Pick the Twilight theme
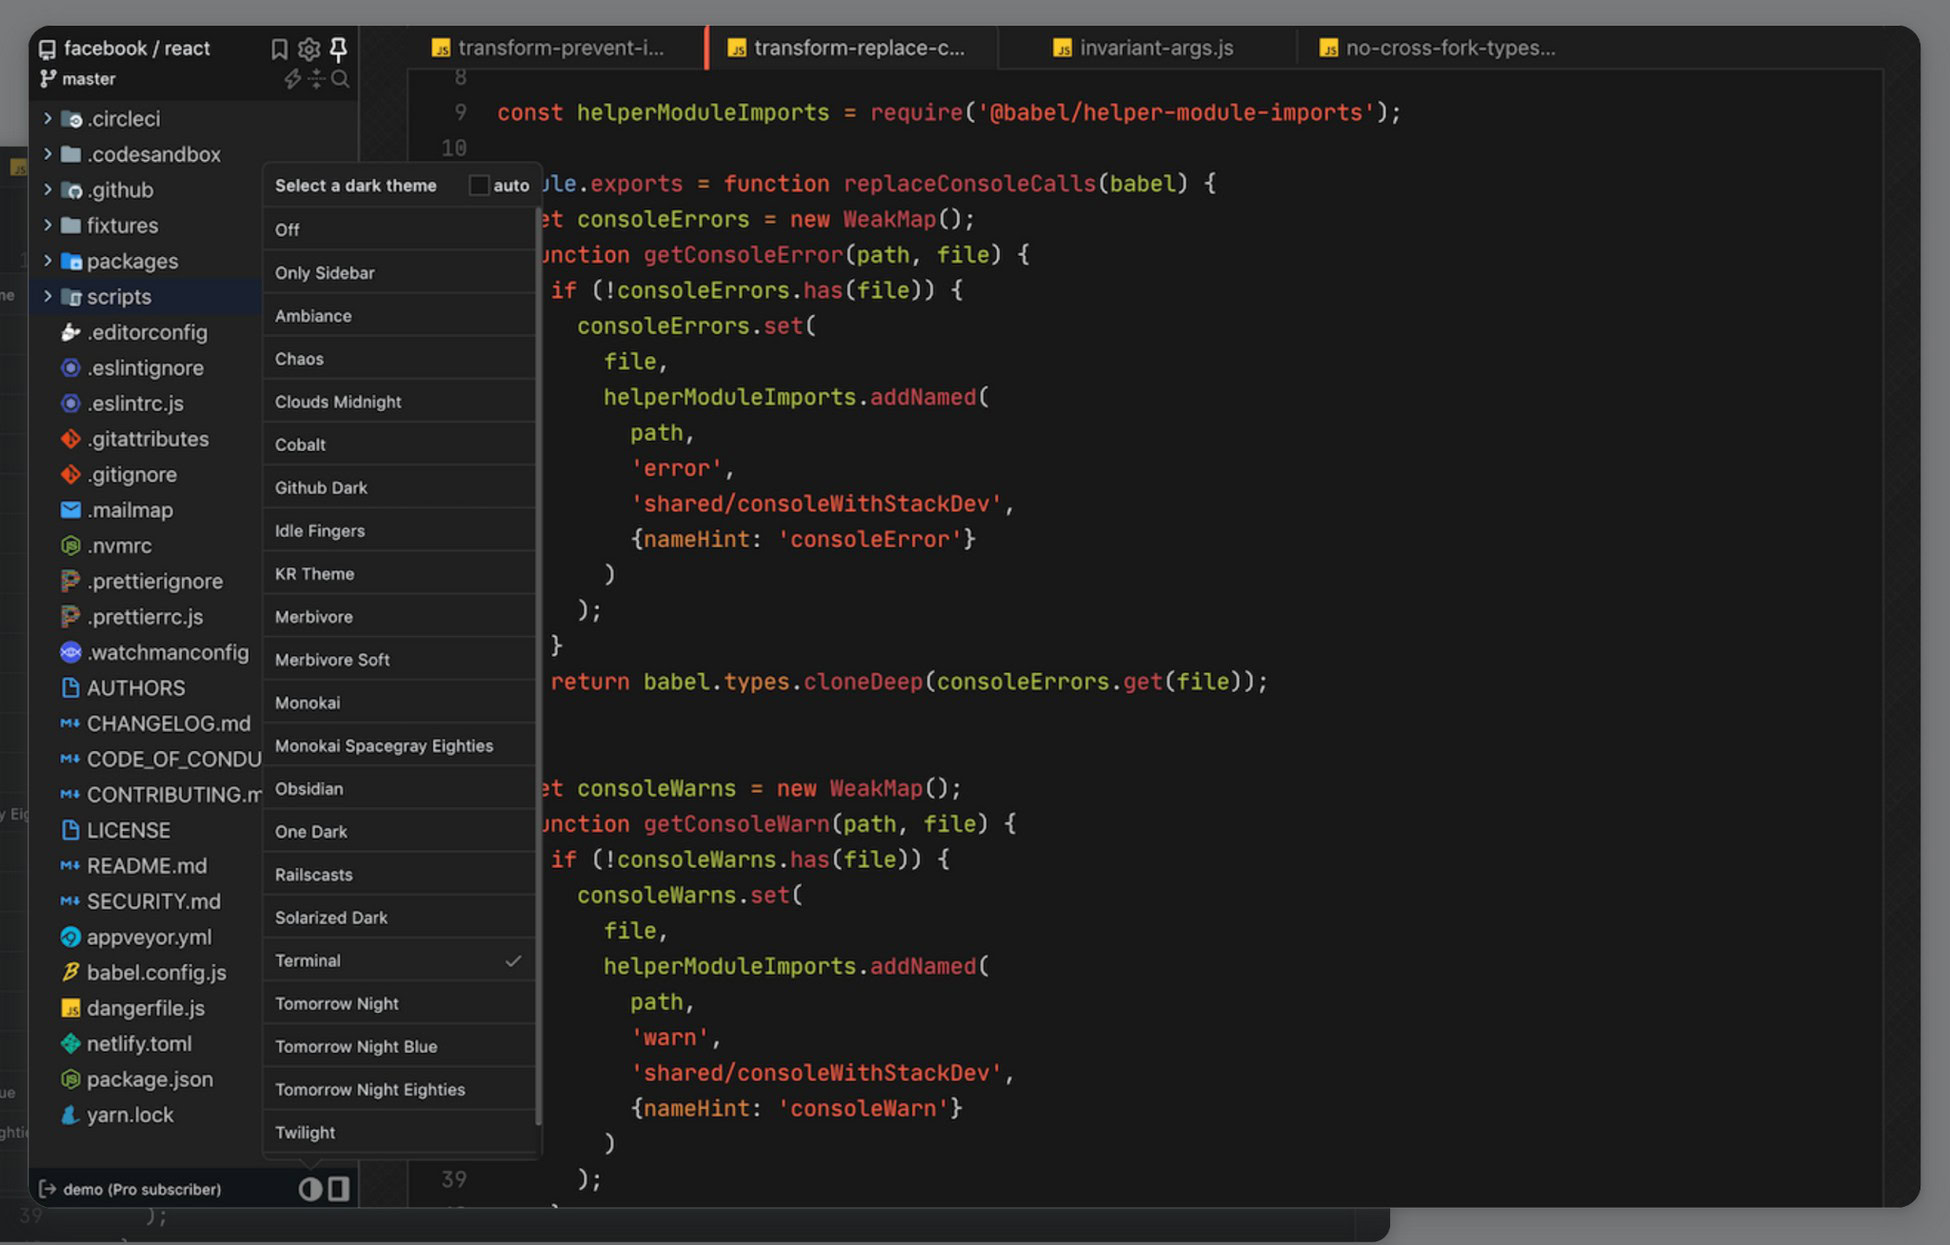This screenshot has width=1950, height=1245. (x=399, y=1132)
